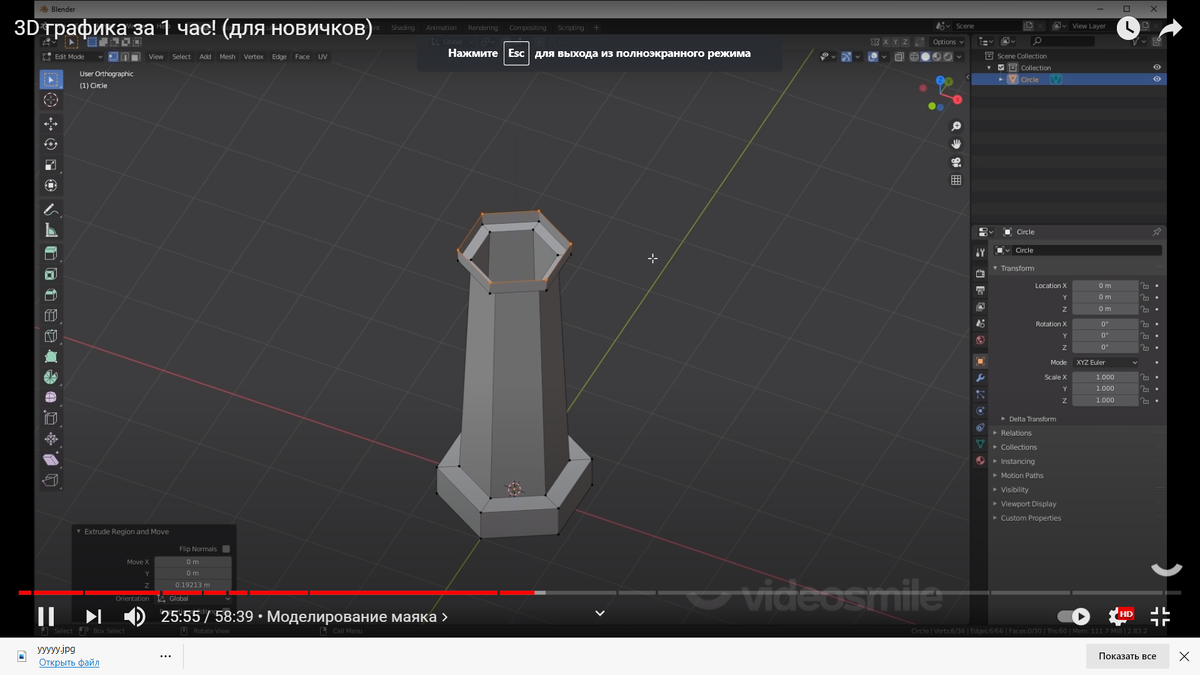
Task: Open the Orientation Global dropdown
Action: click(x=193, y=598)
